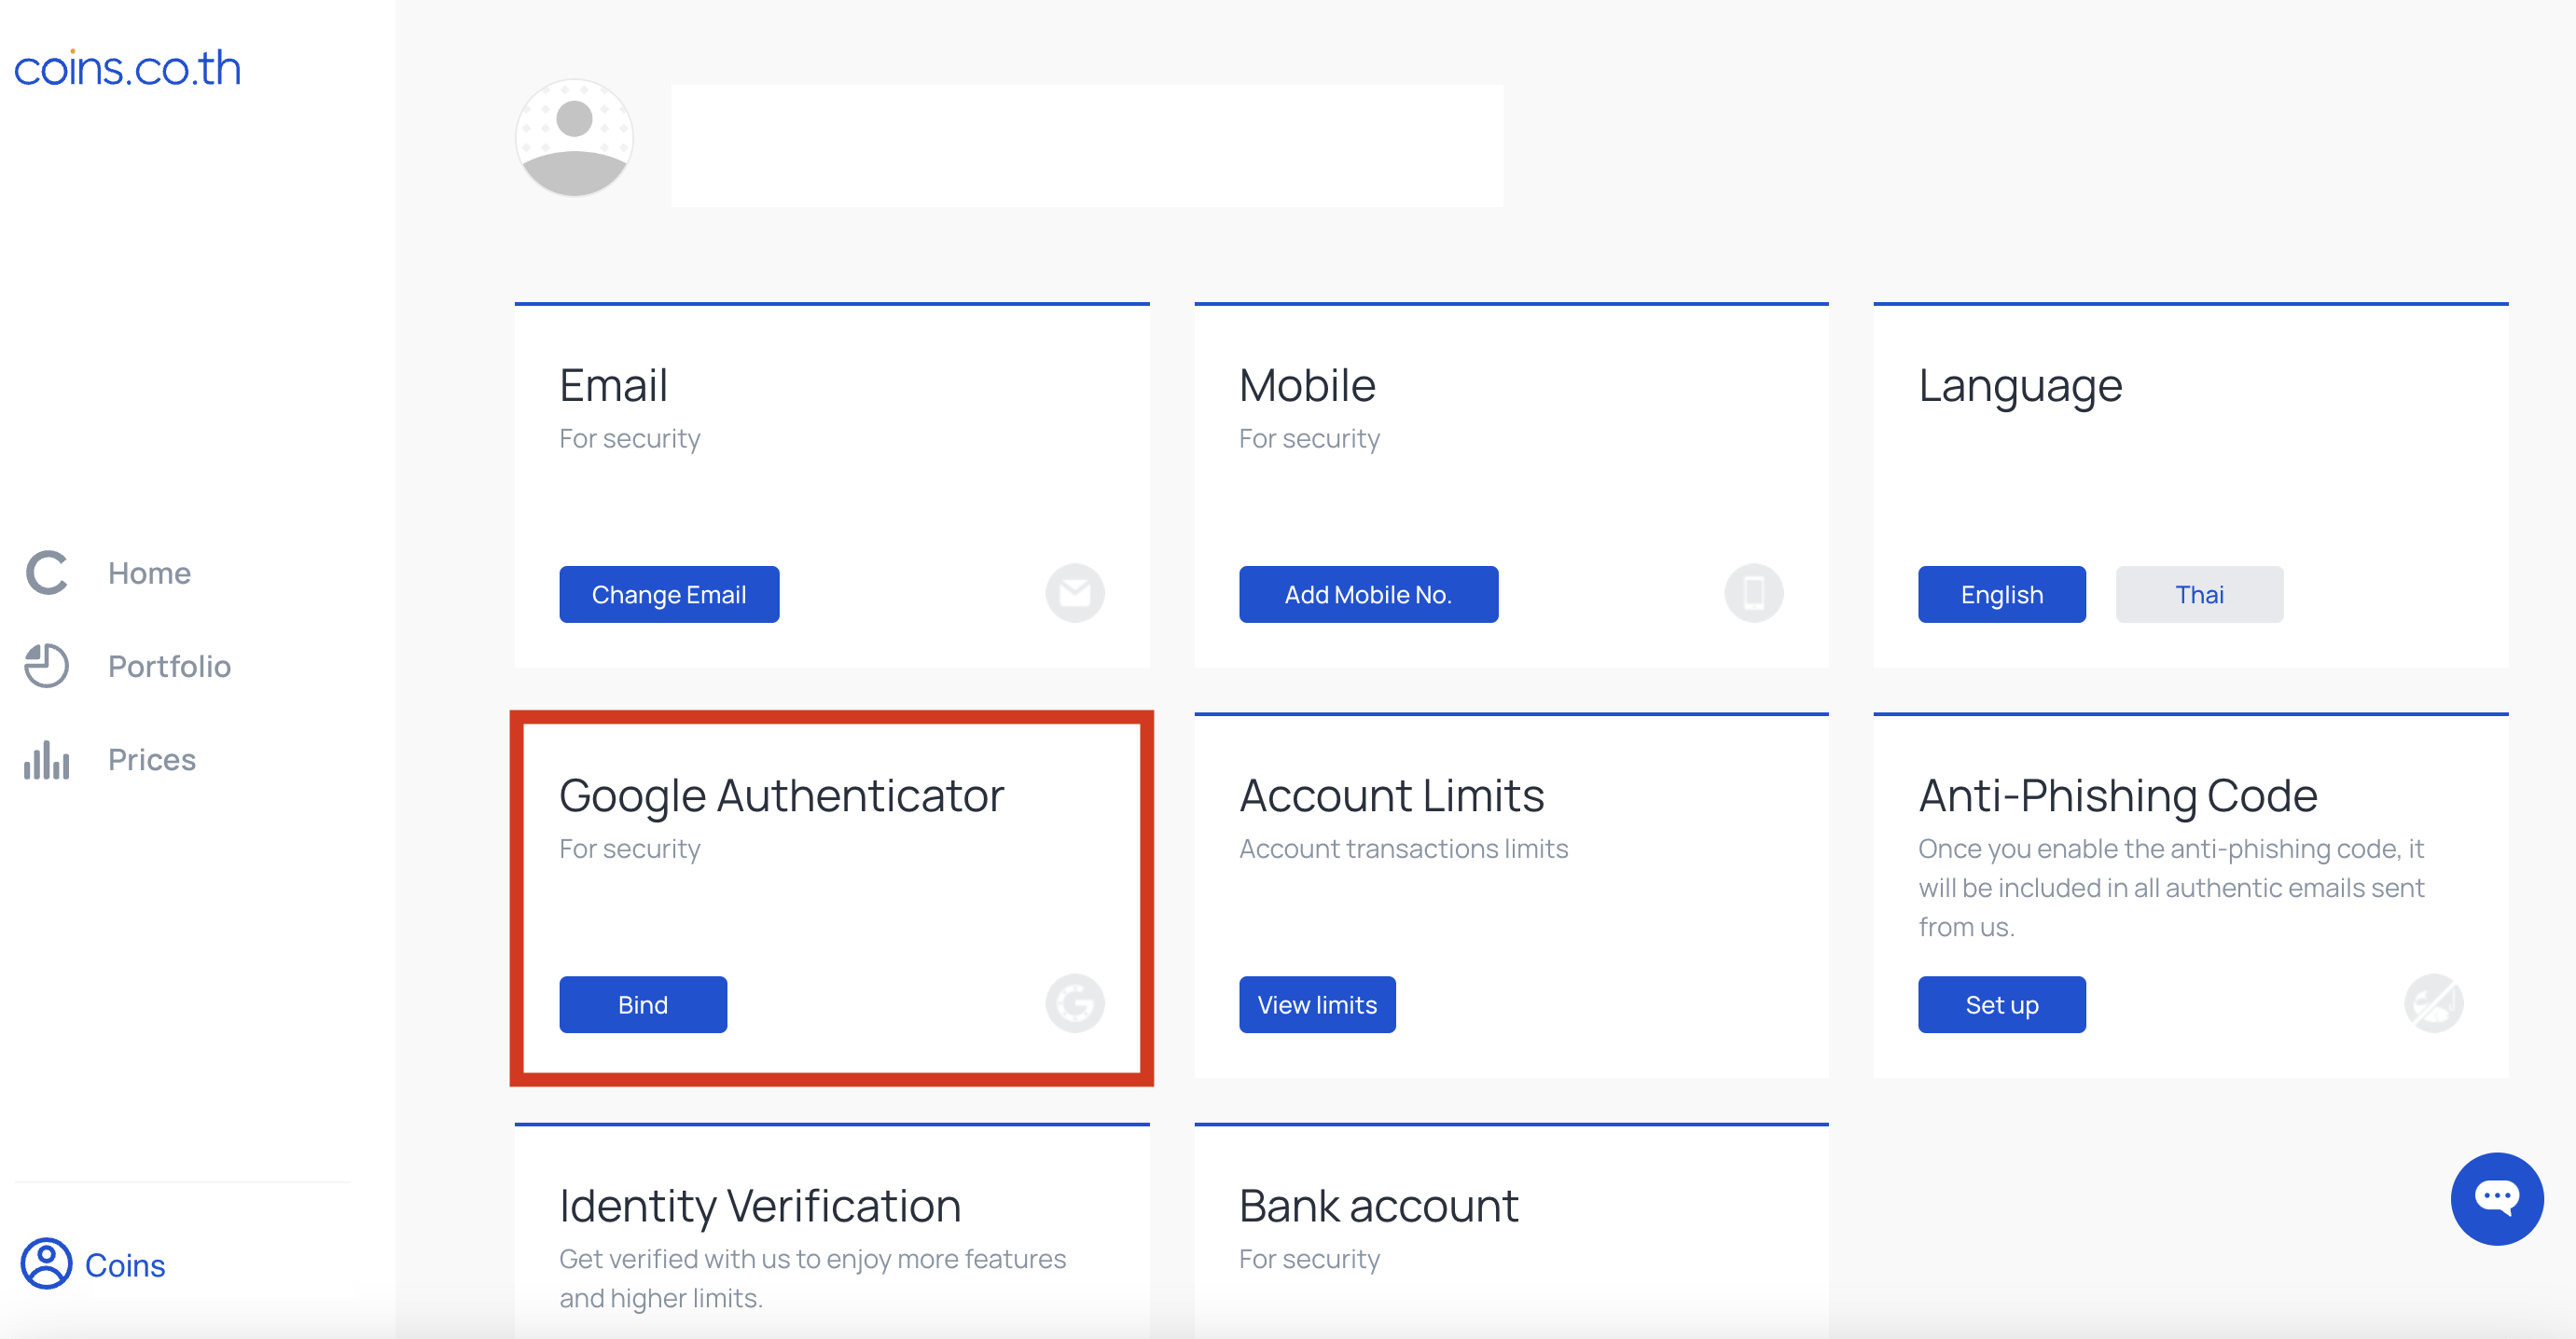
Task: Click the envelope icon in Email card
Action: (1074, 593)
